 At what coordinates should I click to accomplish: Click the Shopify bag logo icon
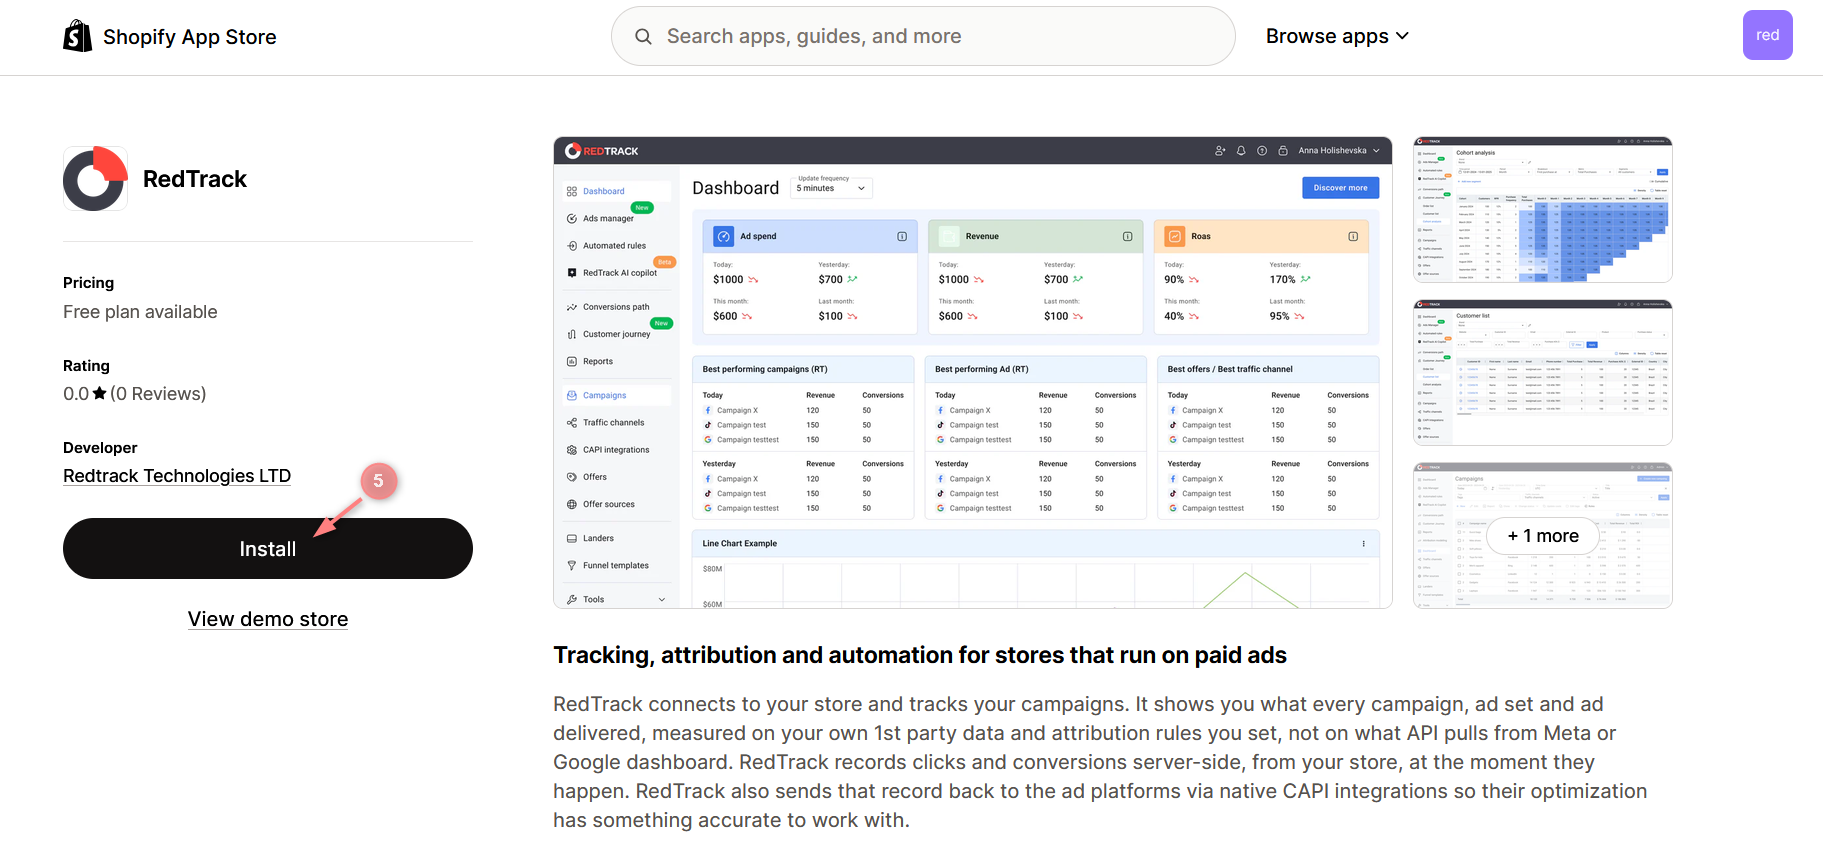coord(78,36)
